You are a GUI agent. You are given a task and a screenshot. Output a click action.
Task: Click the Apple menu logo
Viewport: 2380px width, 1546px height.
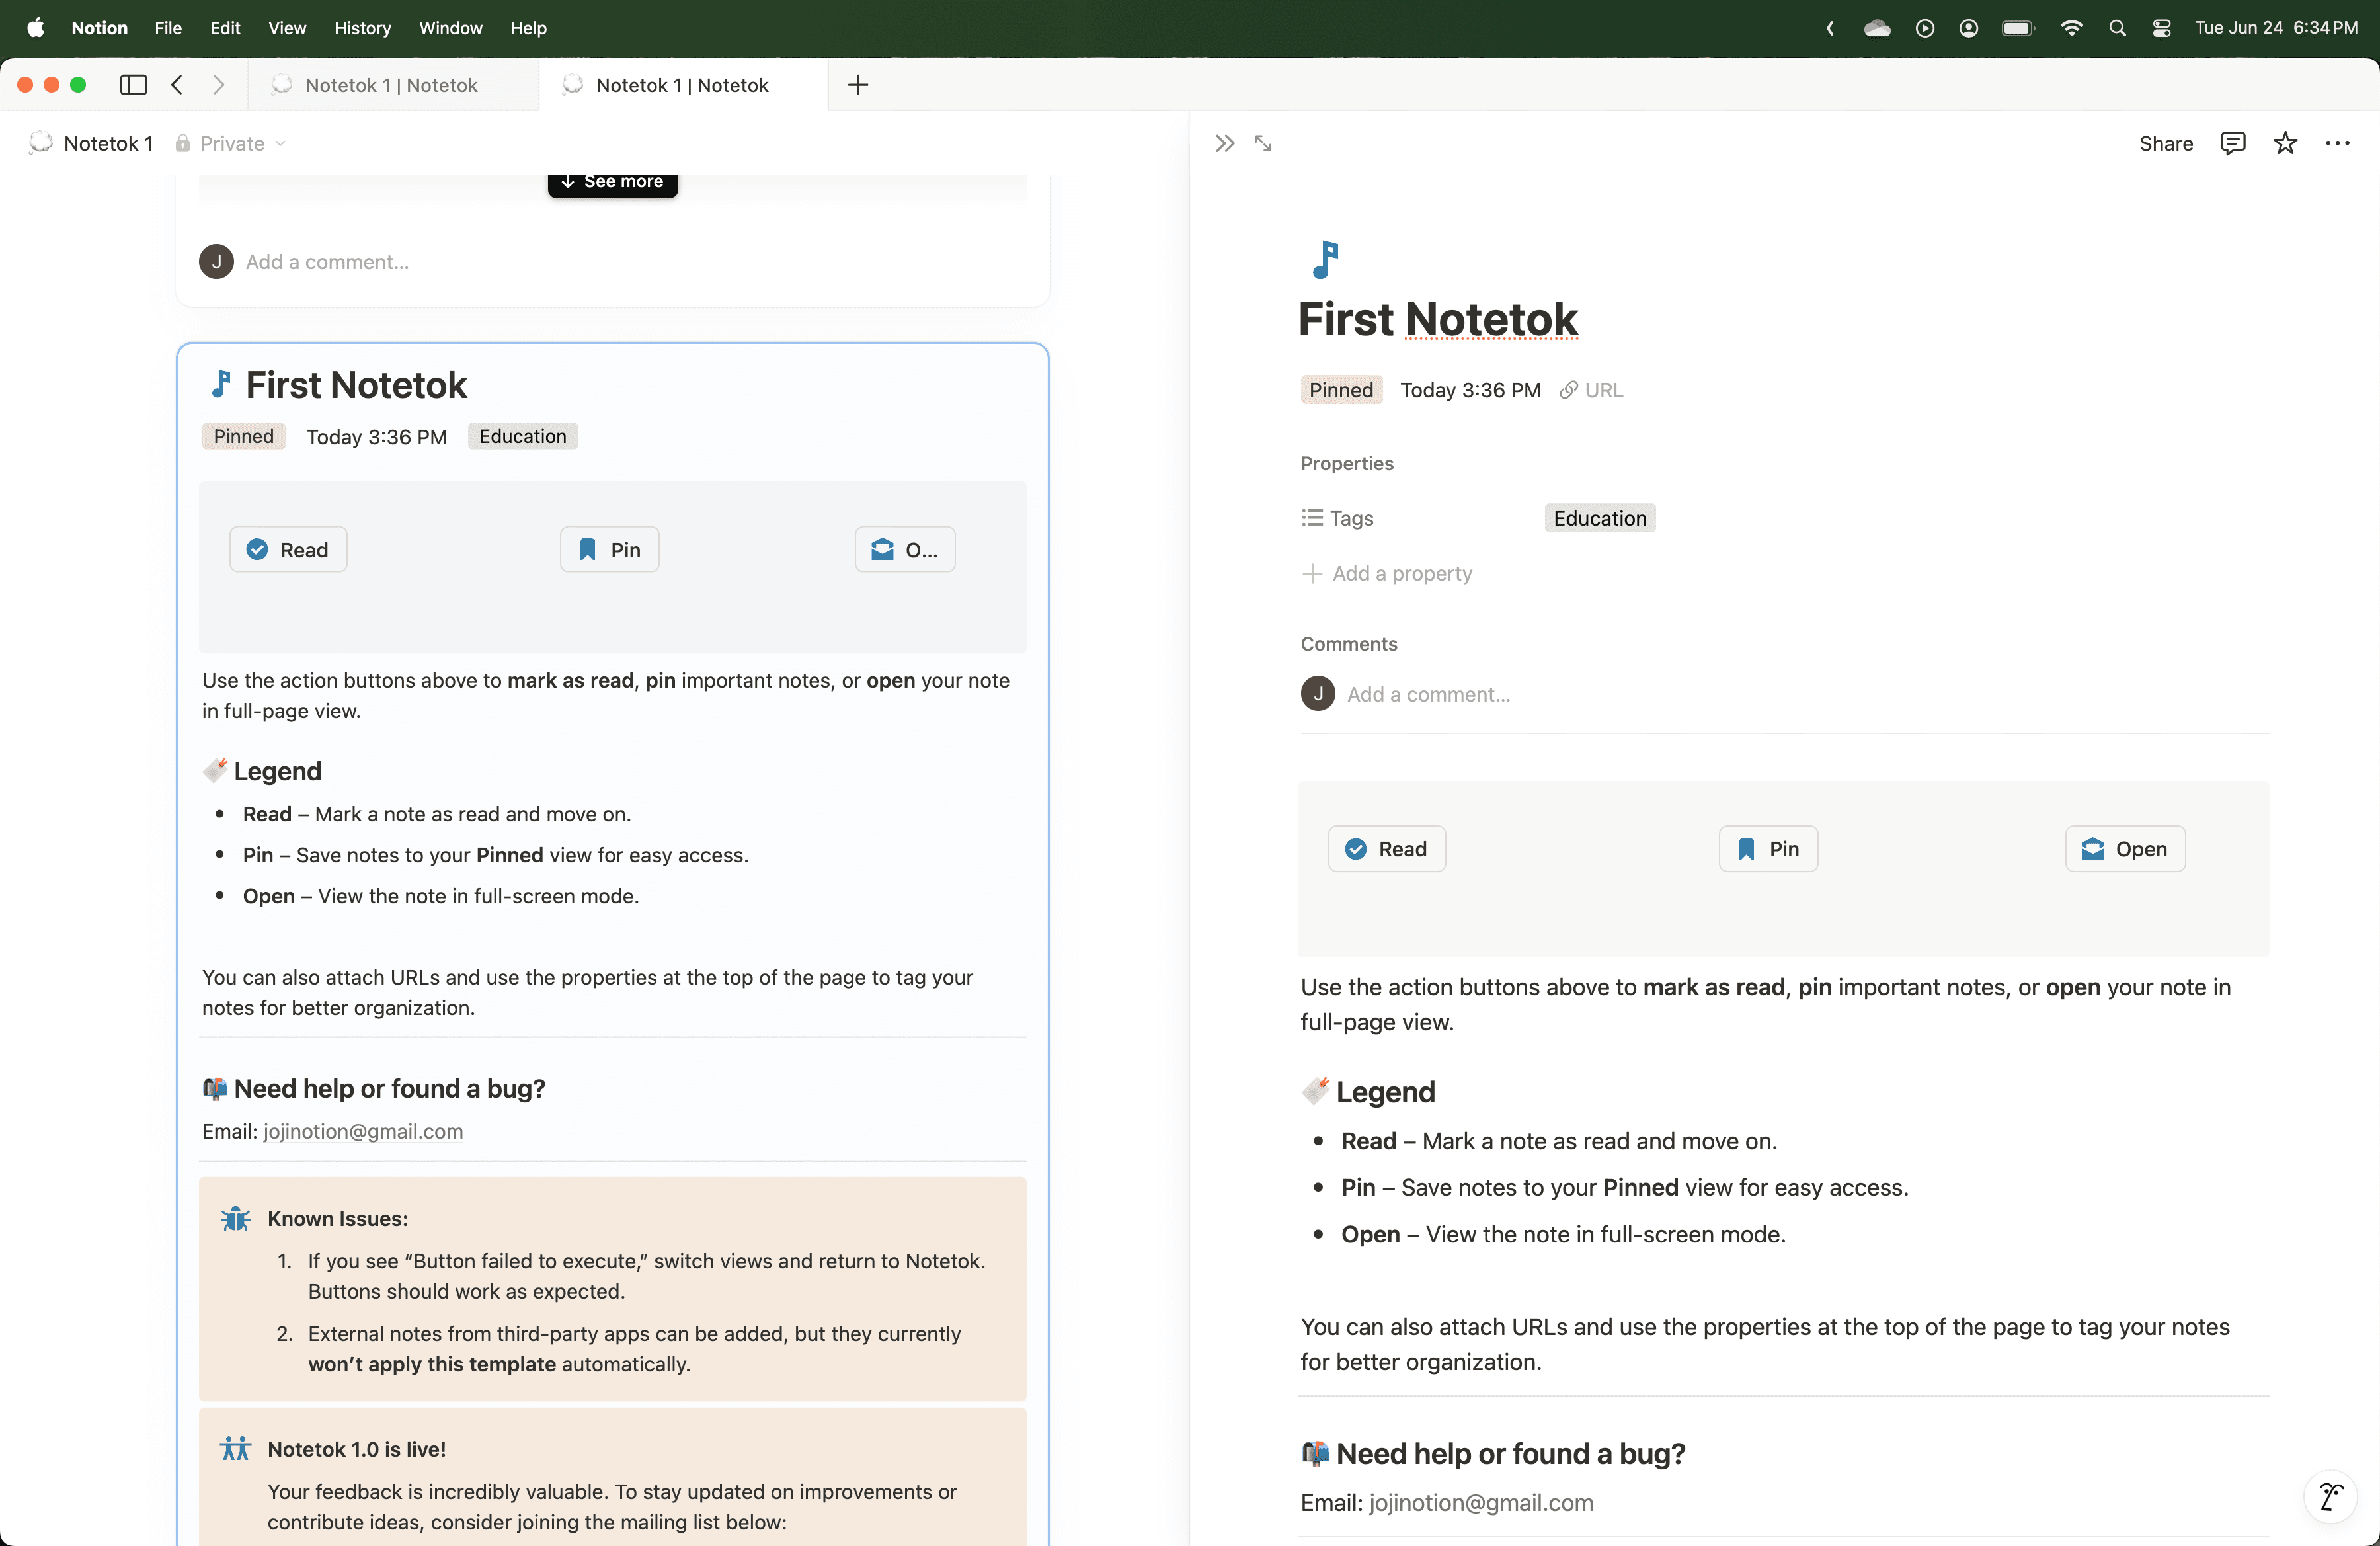tap(36, 28)
